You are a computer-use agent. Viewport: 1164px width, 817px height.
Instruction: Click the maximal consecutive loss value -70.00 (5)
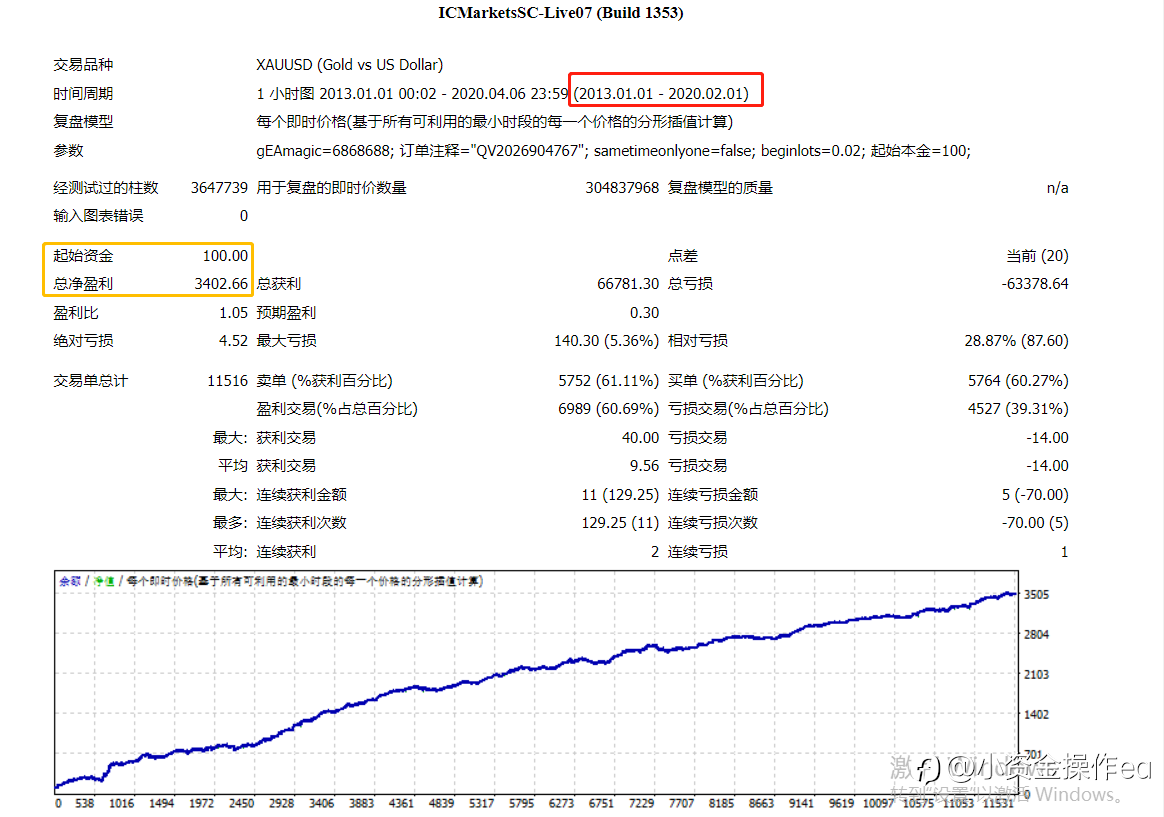click(1036, 523)
